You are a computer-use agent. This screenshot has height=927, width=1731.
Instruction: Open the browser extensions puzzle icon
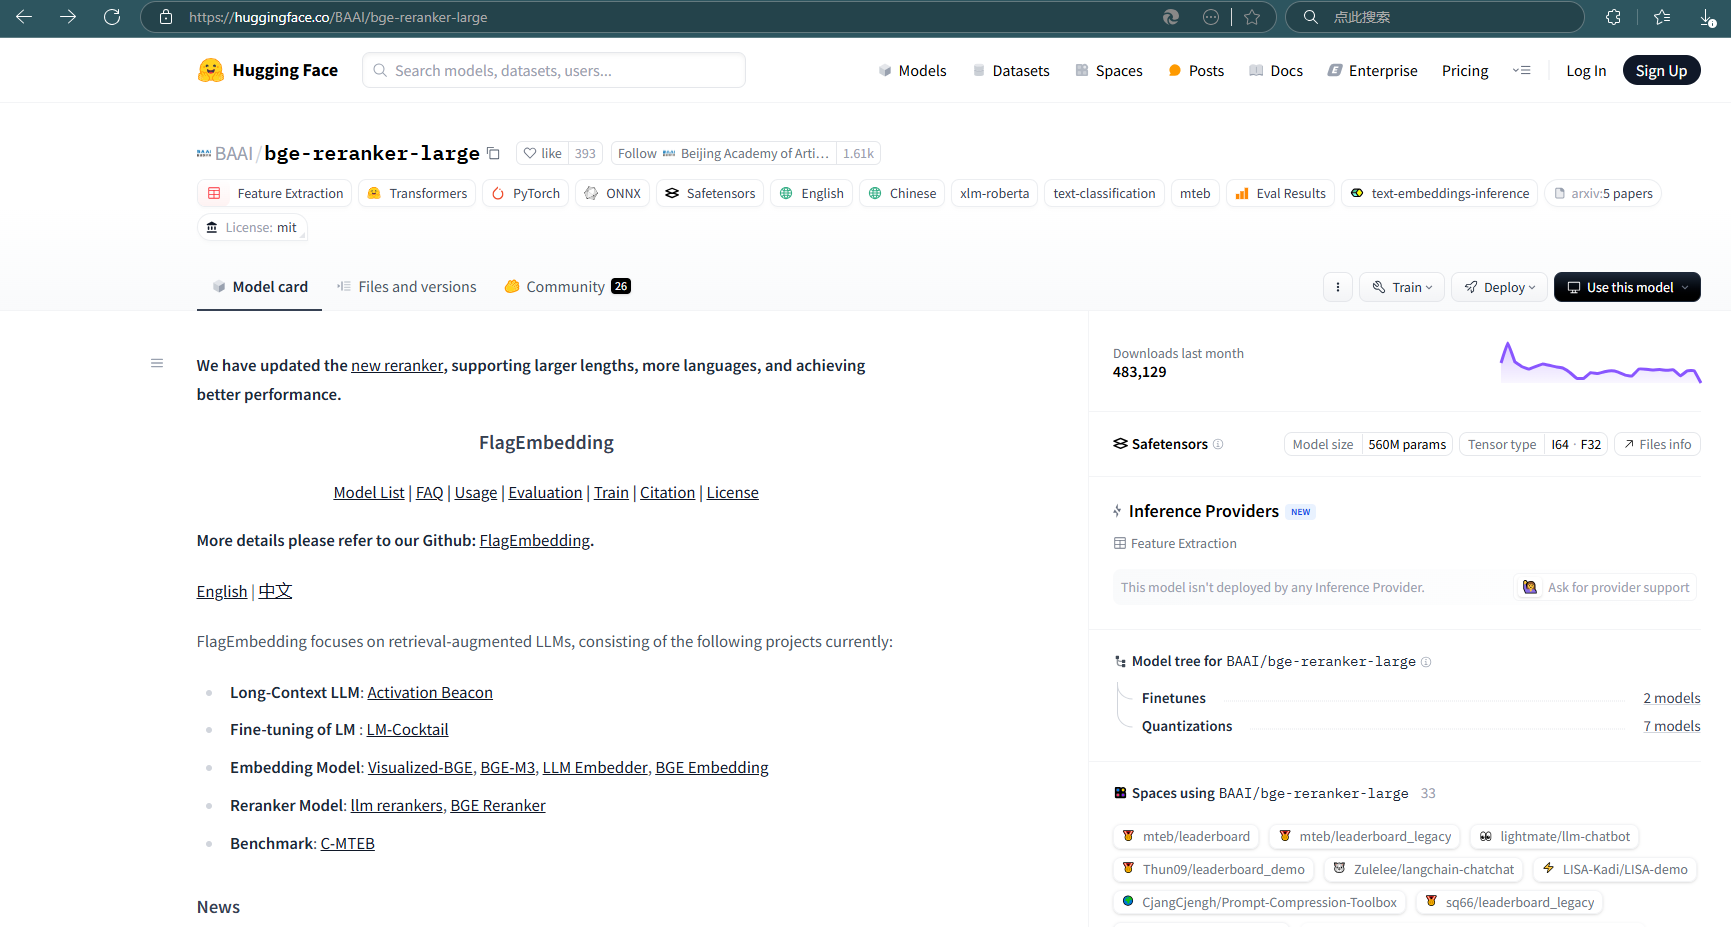pyautogui.click(x=1613, y=17)
